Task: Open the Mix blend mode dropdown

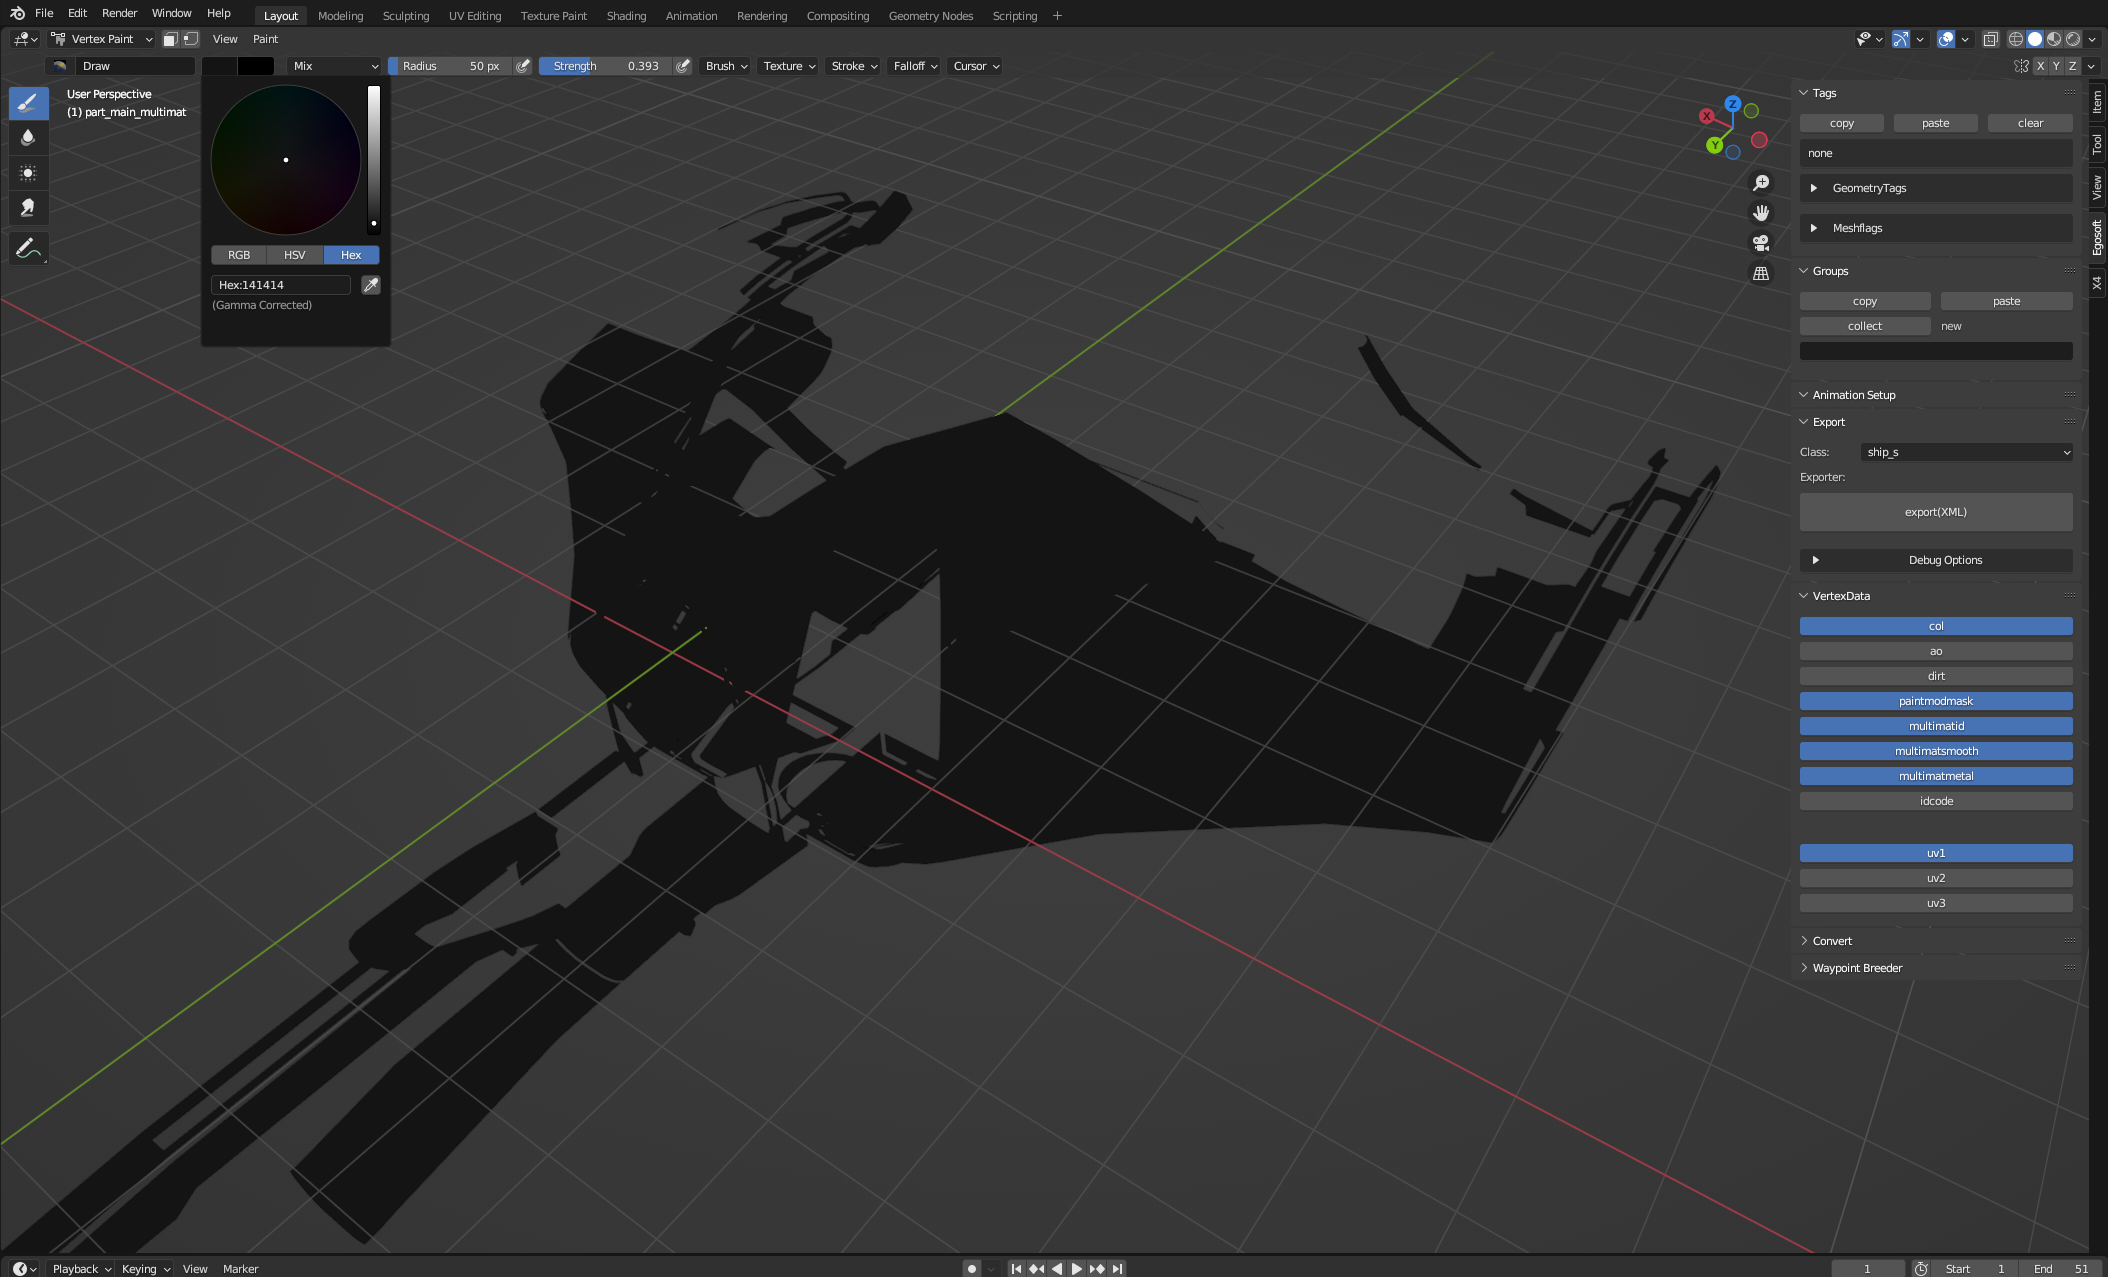Action: 335,66
